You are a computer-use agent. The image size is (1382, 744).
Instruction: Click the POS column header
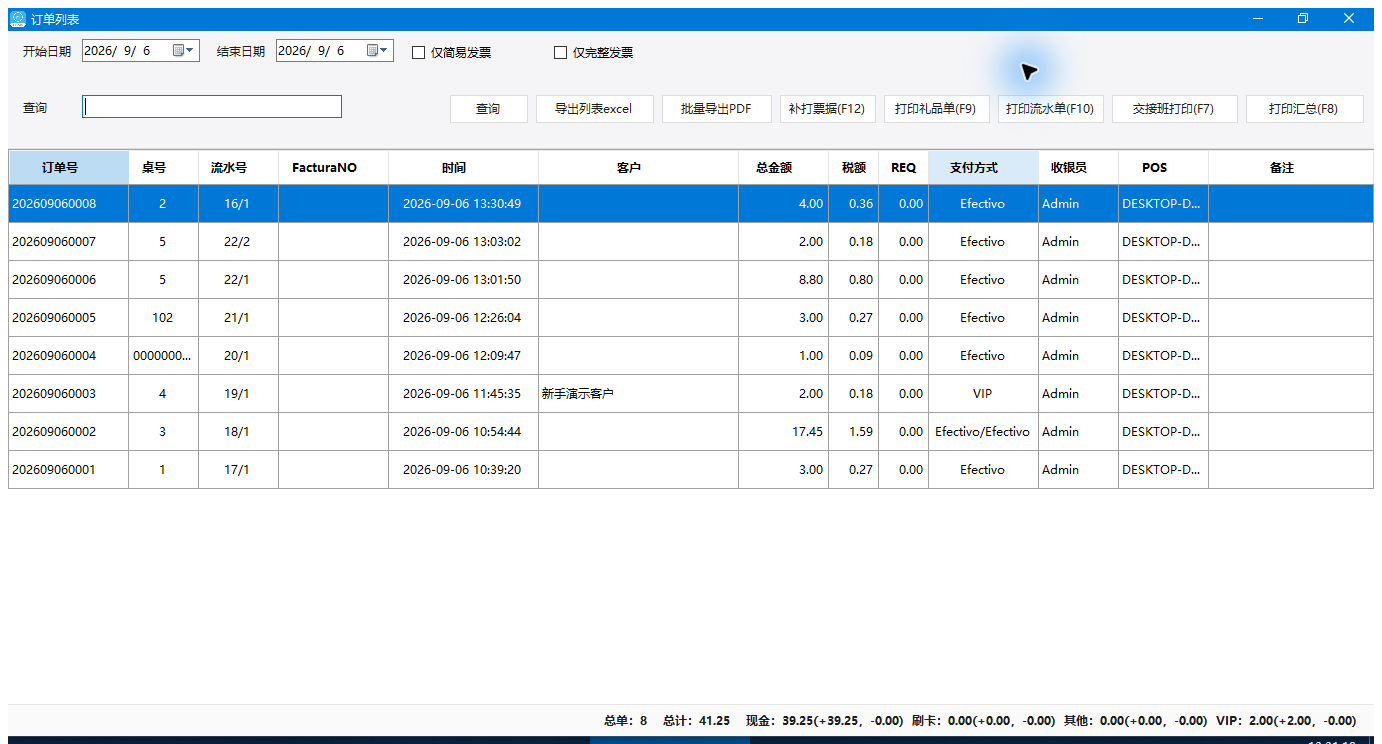(x=1164, y=167)
